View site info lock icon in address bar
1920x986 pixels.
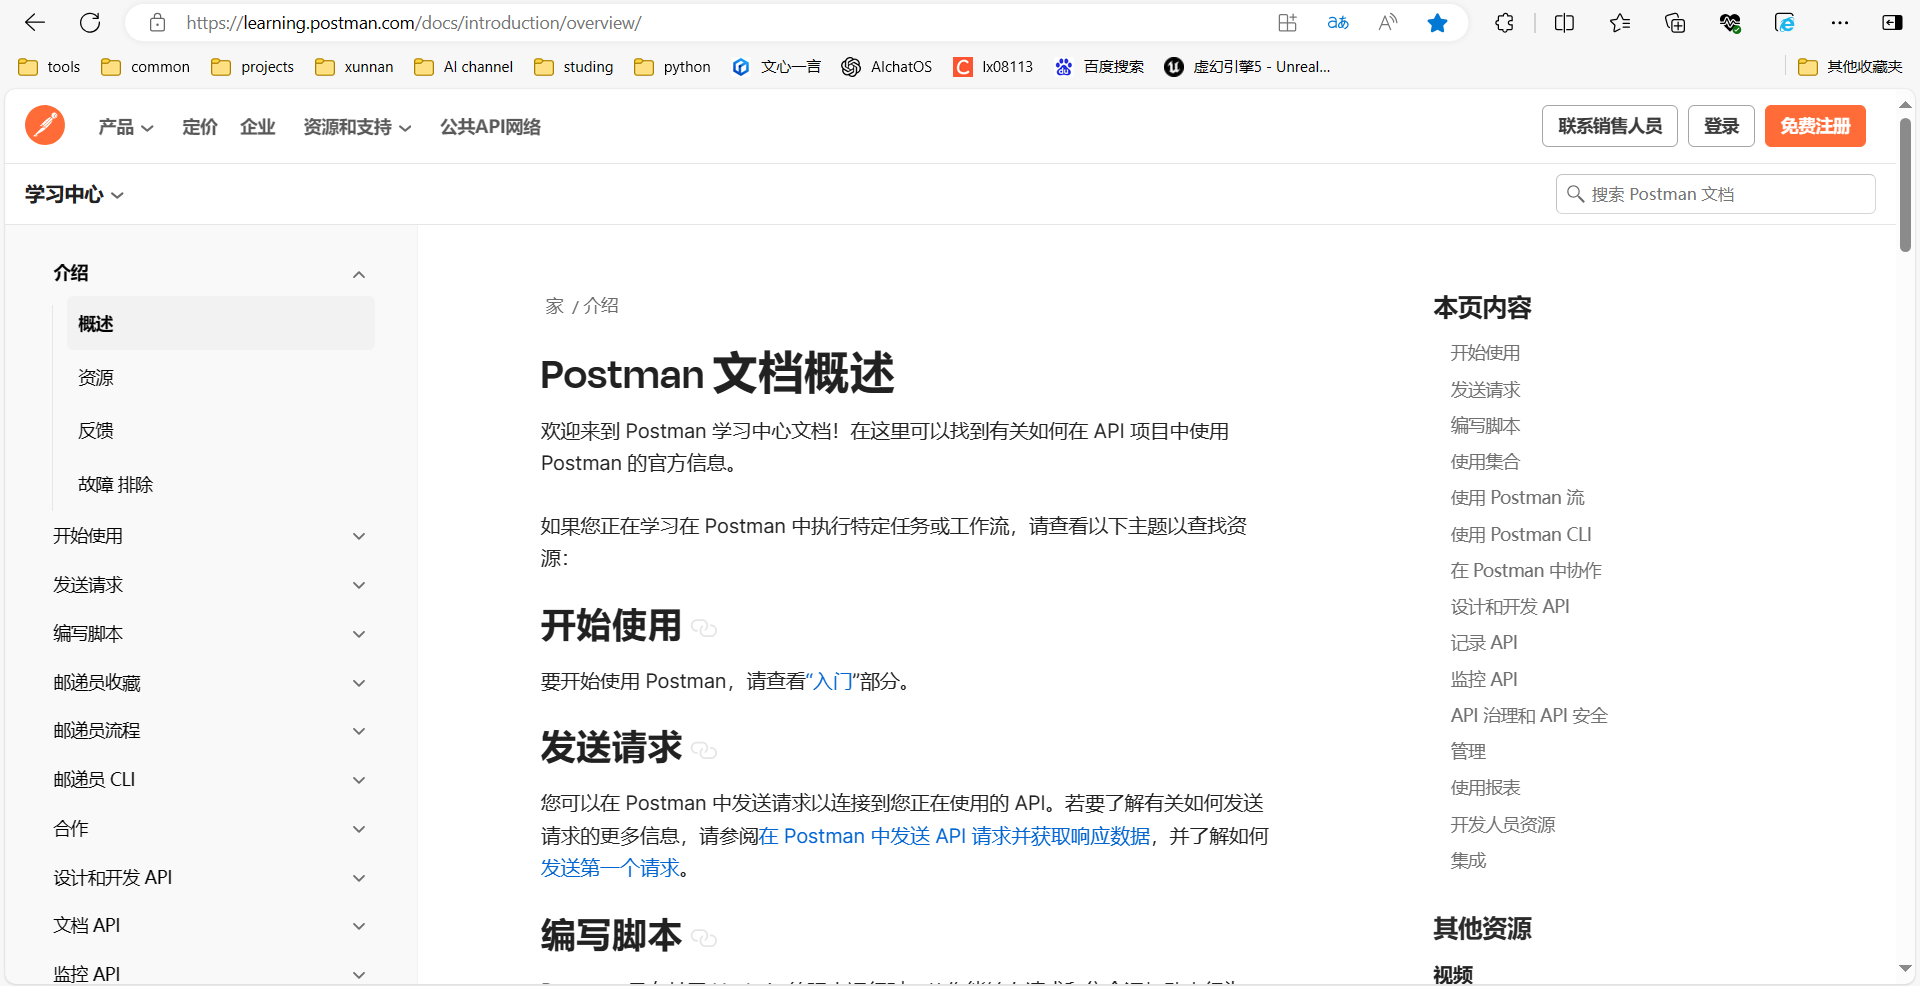157,22
